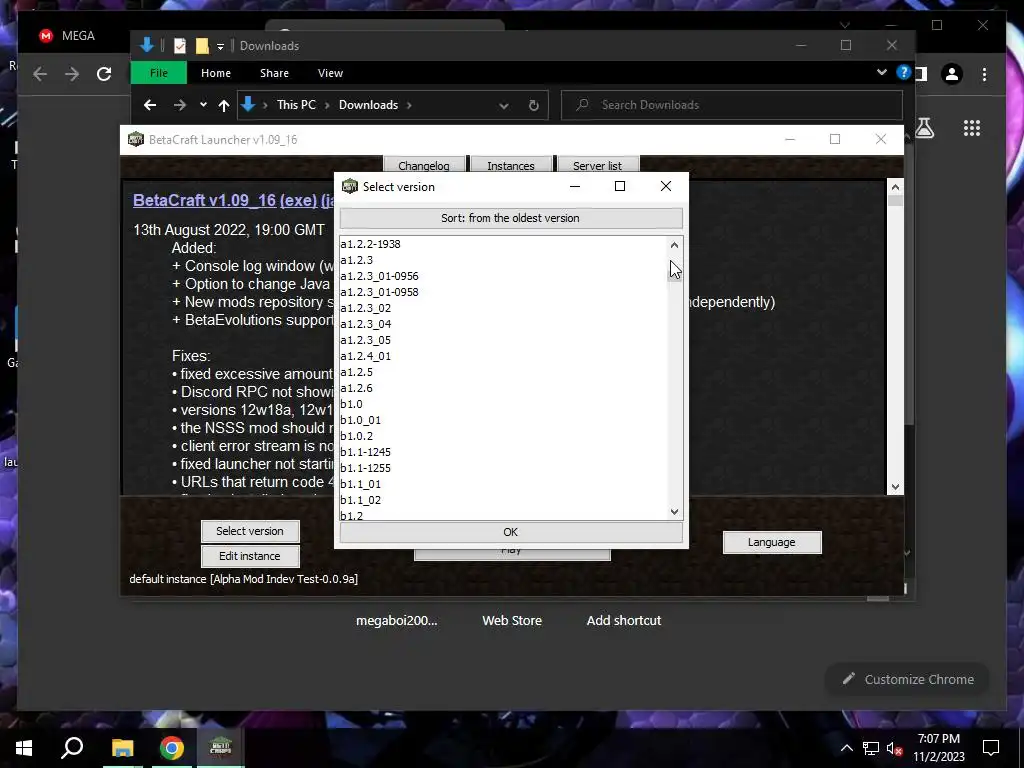The image size is (1024, 768).
Task: Select version b1.1-1245
Action: (503, 452)
